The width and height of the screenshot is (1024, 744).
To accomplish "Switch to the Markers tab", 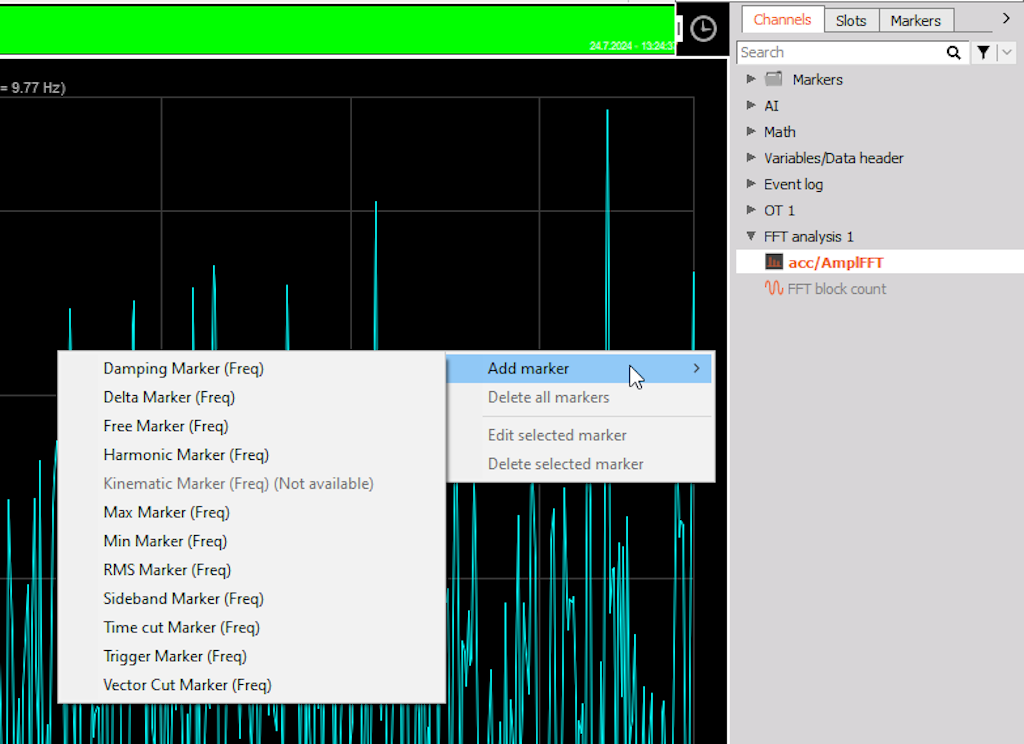I will tap(916, 20).
